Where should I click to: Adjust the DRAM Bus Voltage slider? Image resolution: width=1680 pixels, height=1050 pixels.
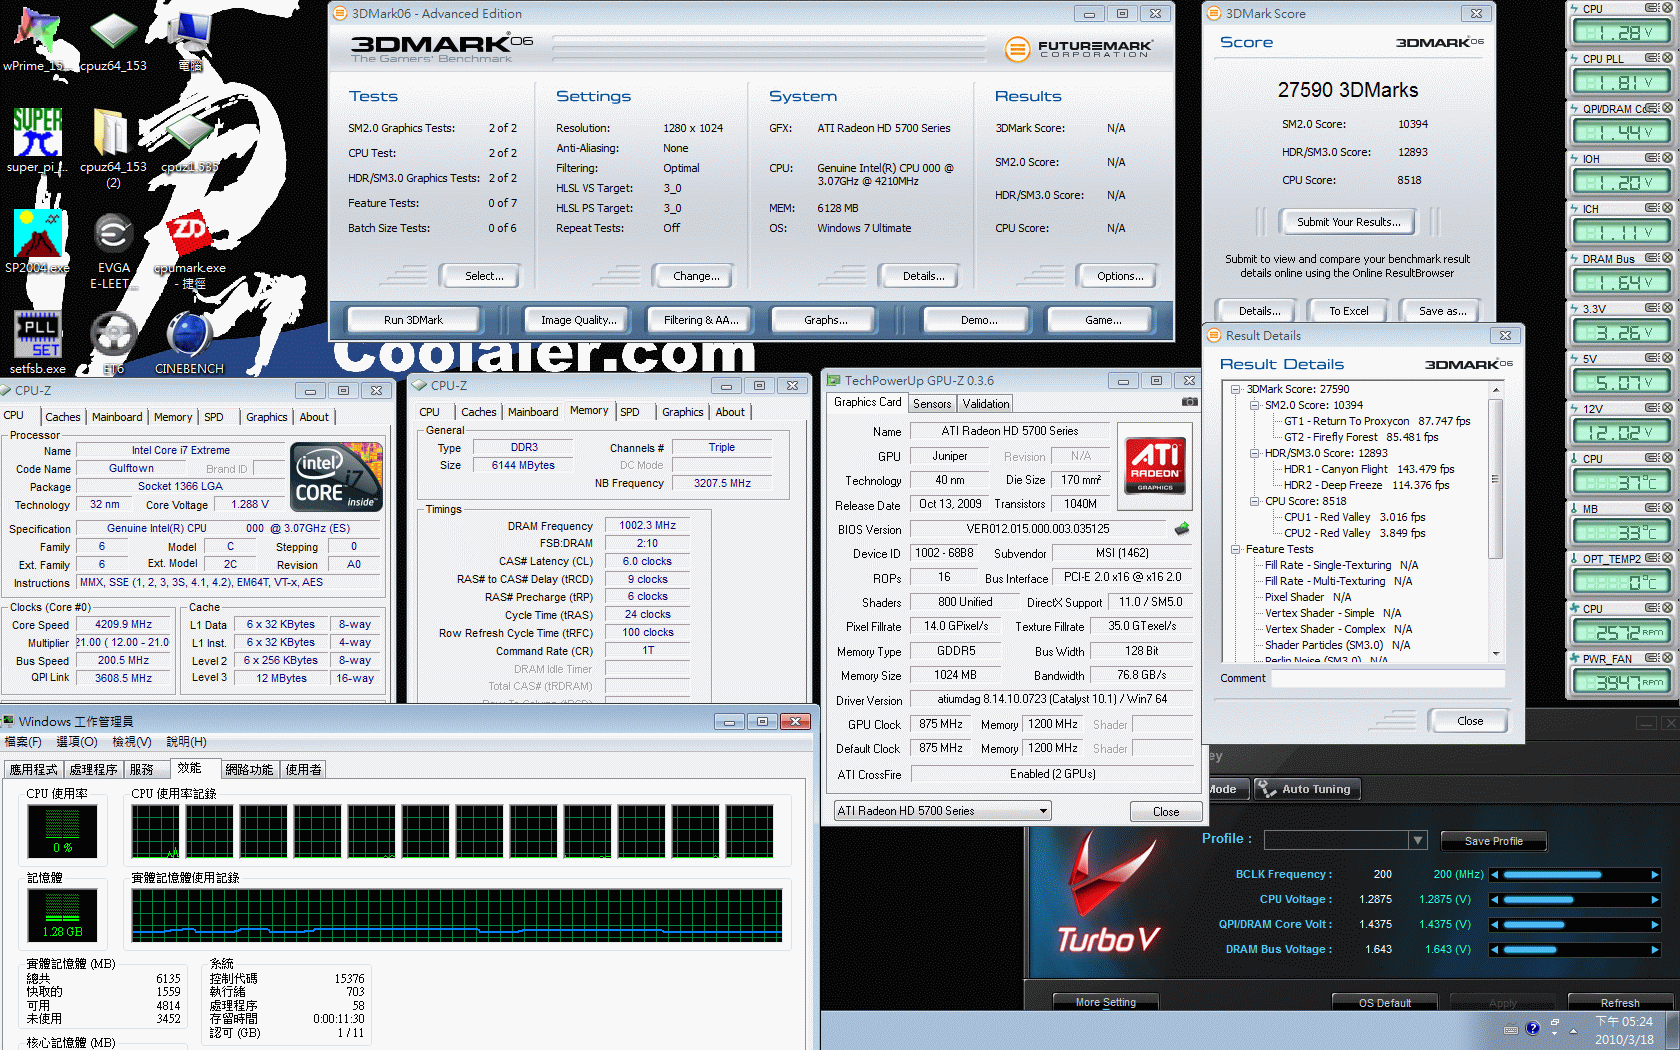click(x=1575, y=949)
